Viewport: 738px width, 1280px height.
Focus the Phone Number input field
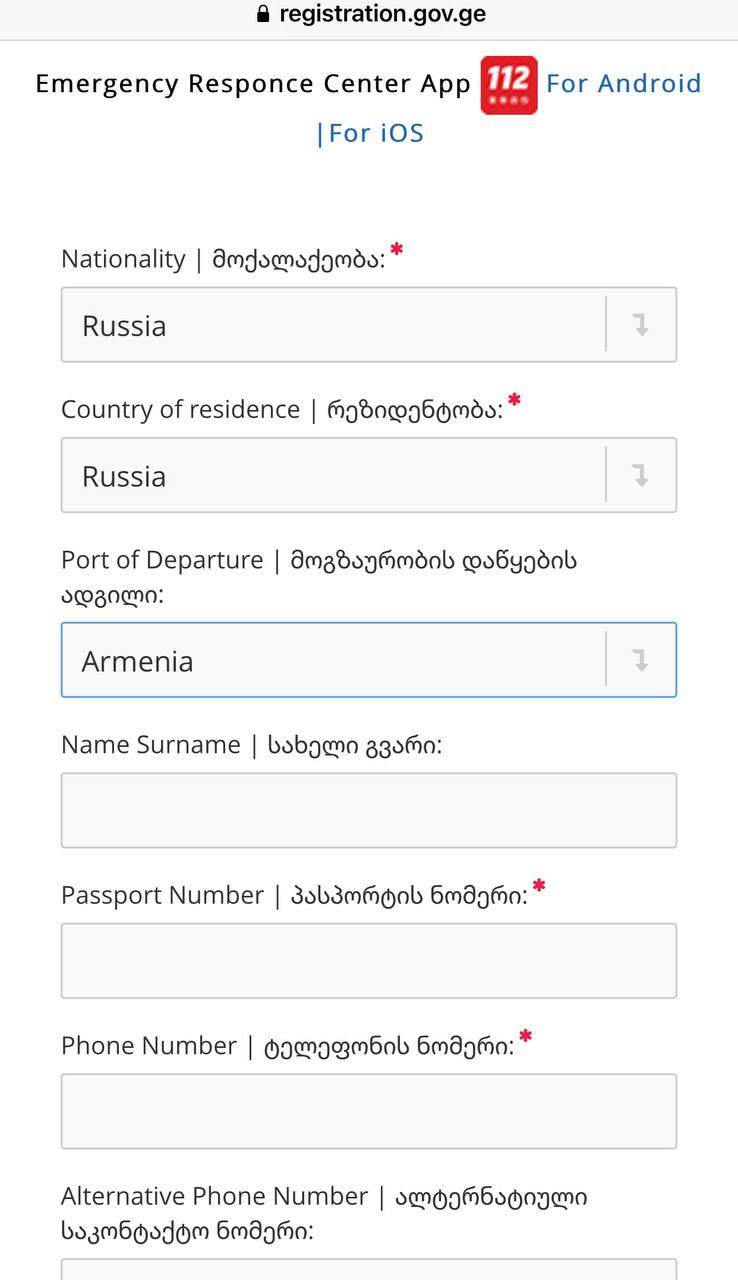[369, 1111]
